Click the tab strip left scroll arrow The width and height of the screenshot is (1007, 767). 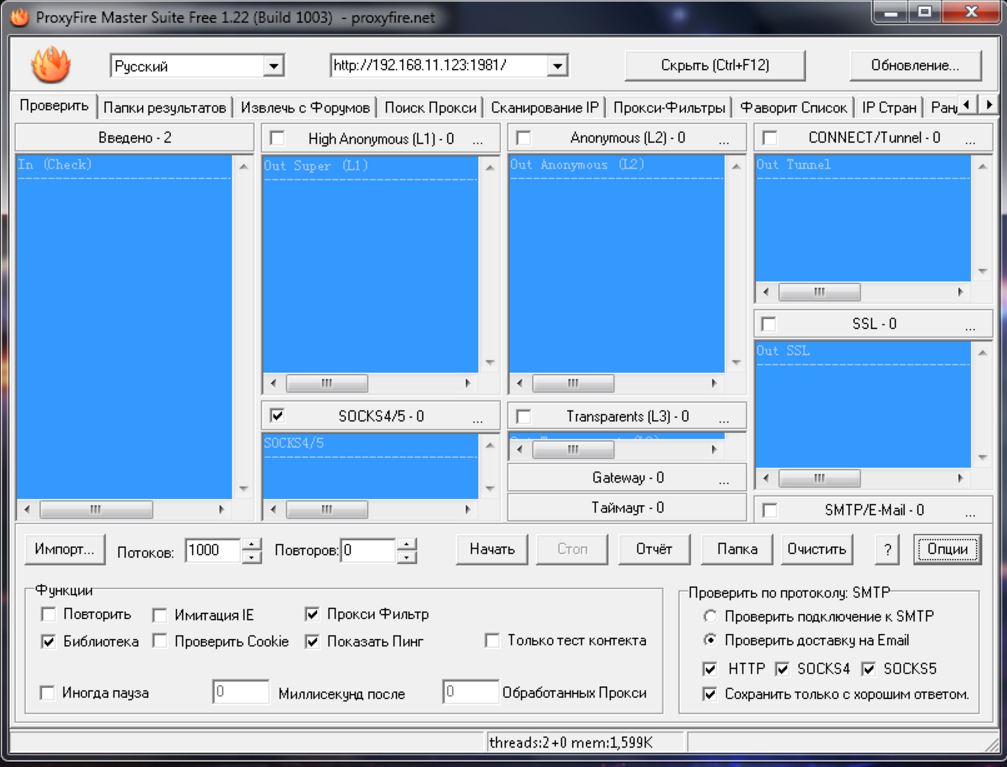[967, 104]
